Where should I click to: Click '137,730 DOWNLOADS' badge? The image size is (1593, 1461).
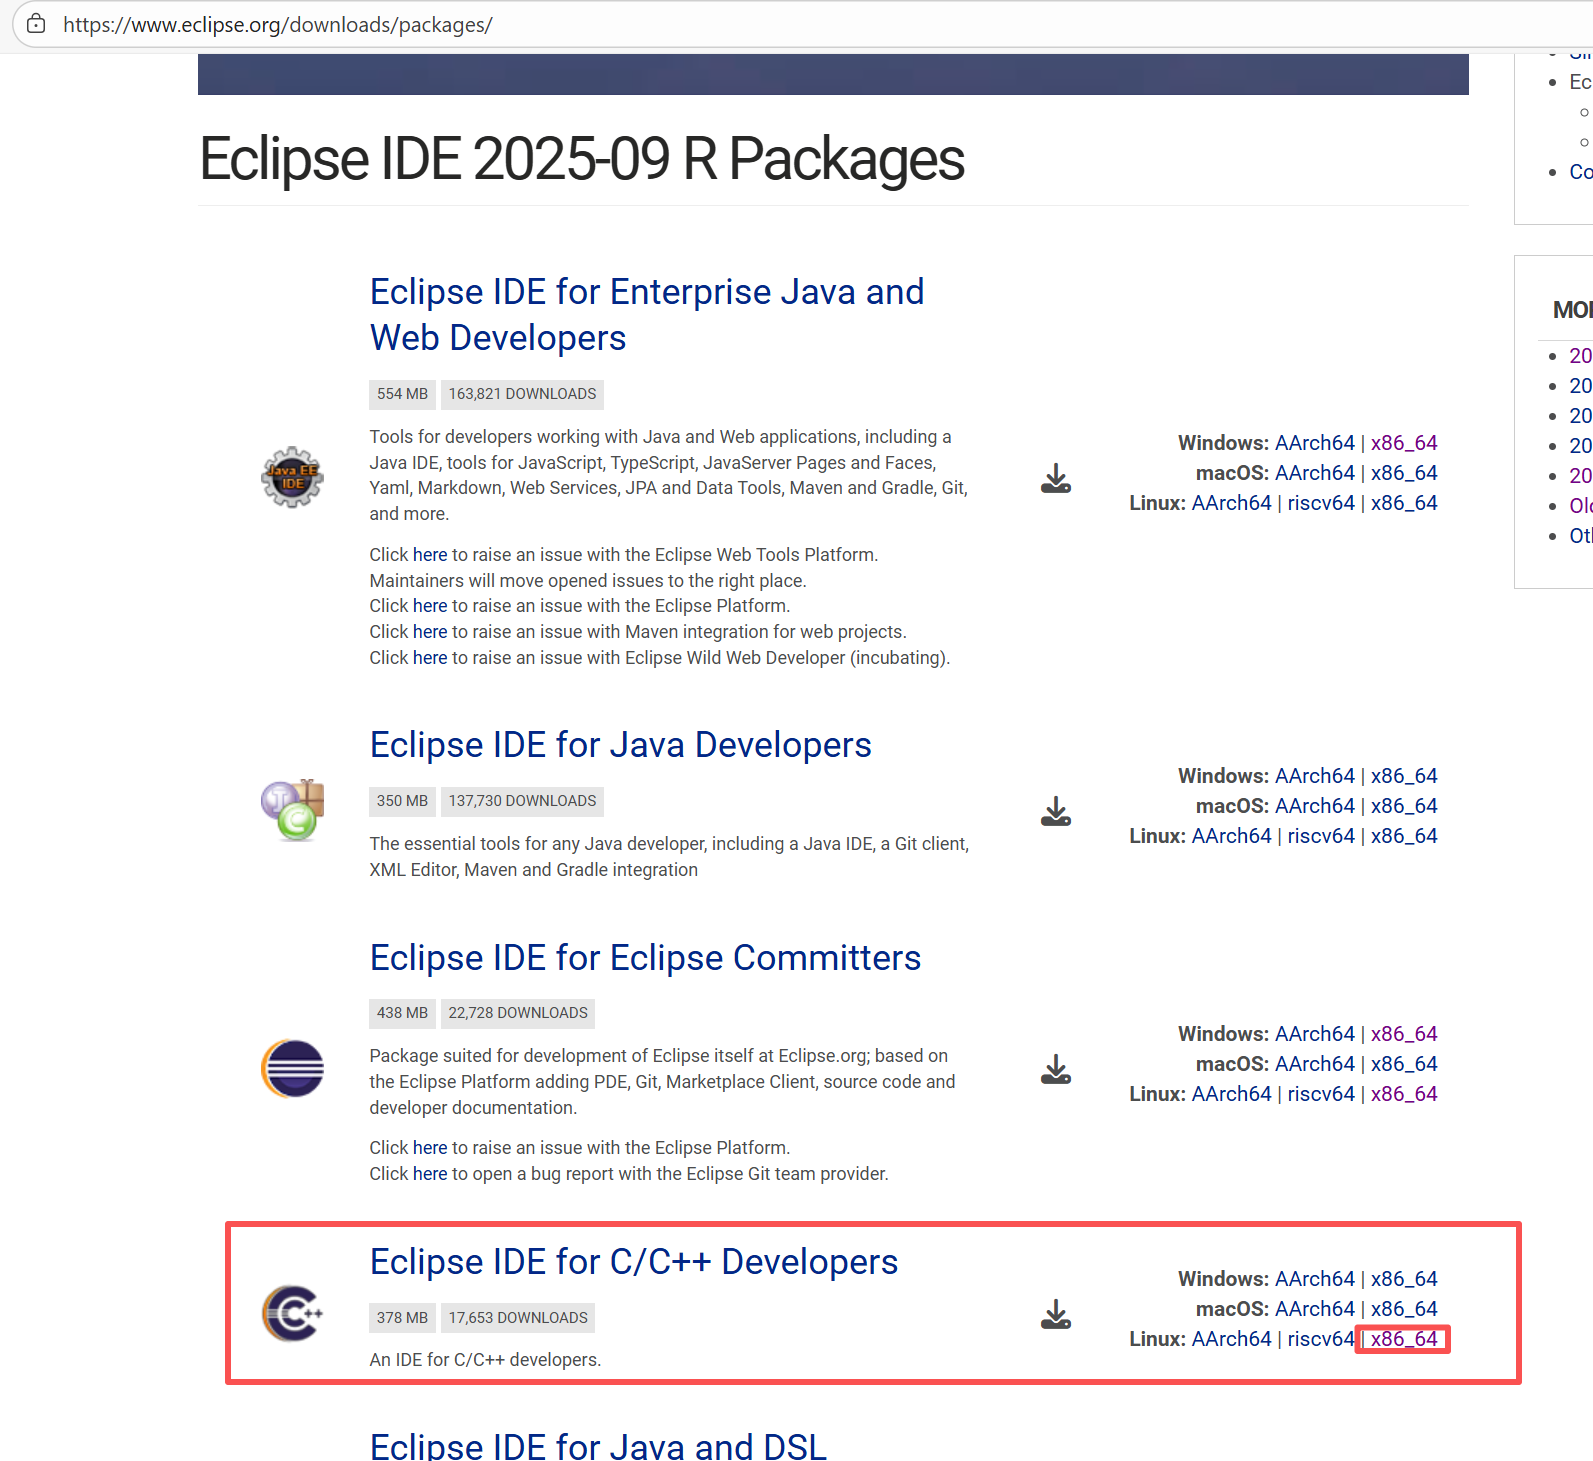point(522,801)
